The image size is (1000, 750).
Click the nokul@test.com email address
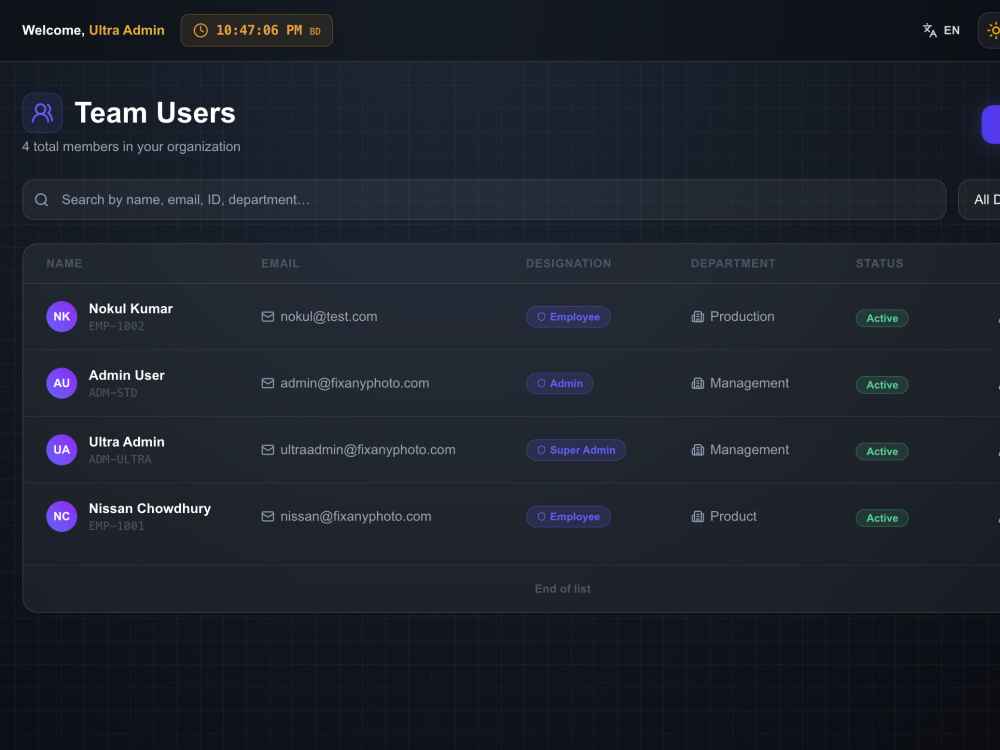pos(328,316)
